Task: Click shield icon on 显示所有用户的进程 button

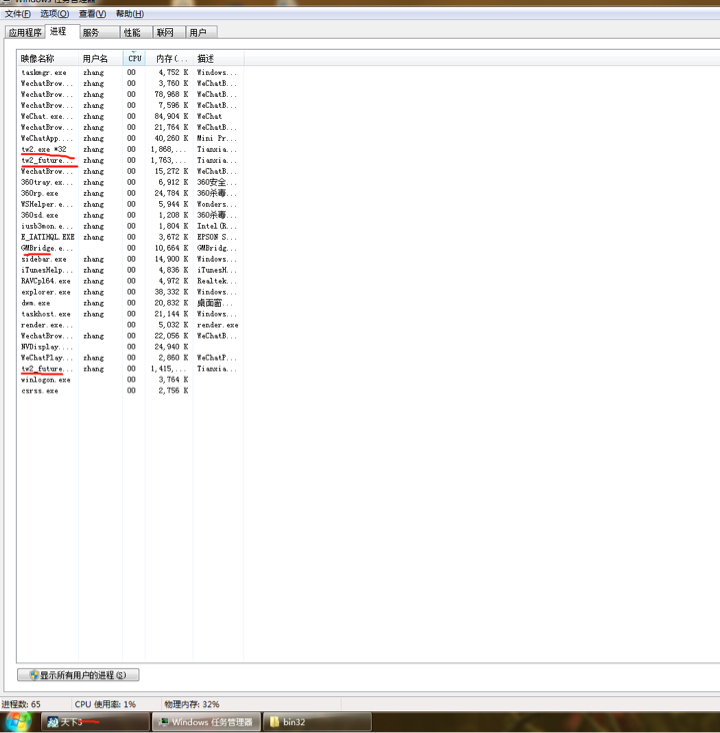Action: 34,675
